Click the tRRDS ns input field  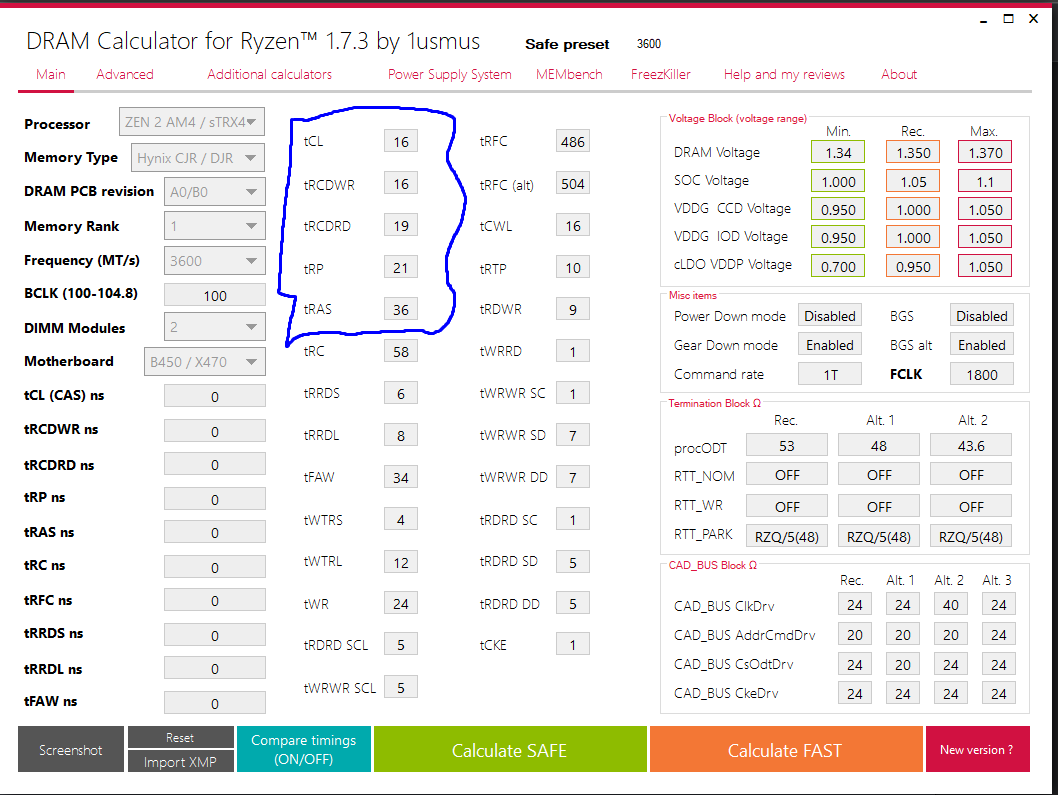pos(215,636)
